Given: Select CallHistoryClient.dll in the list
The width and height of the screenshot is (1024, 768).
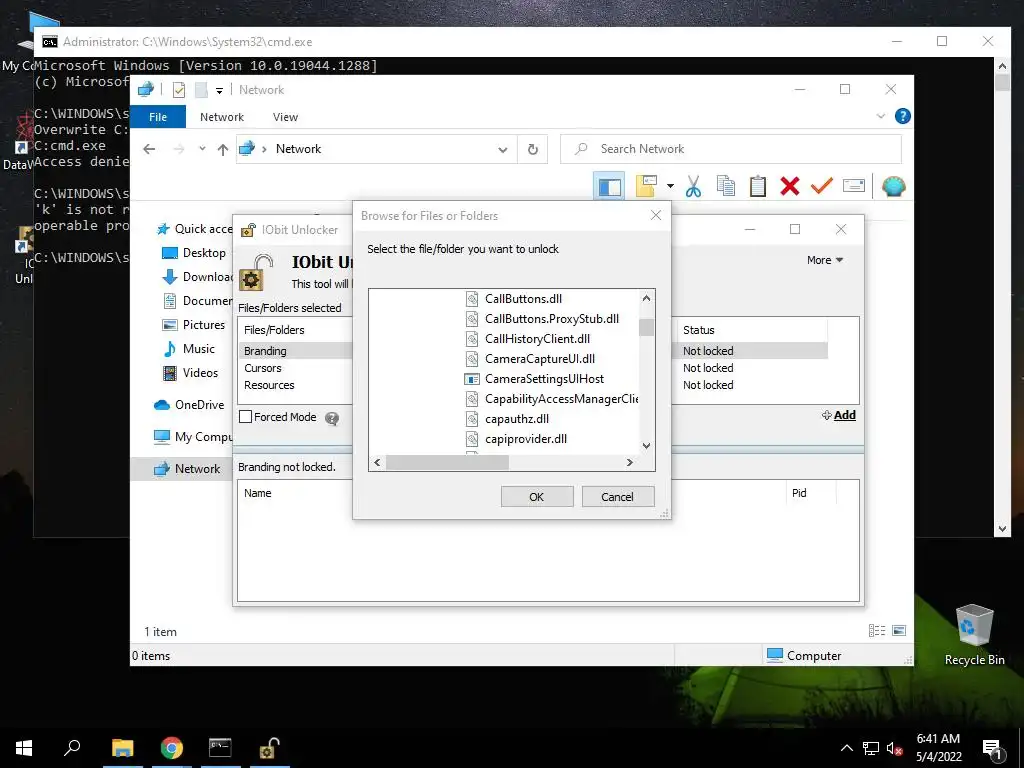Looking at the screenshot, I should tap(537, 338).
